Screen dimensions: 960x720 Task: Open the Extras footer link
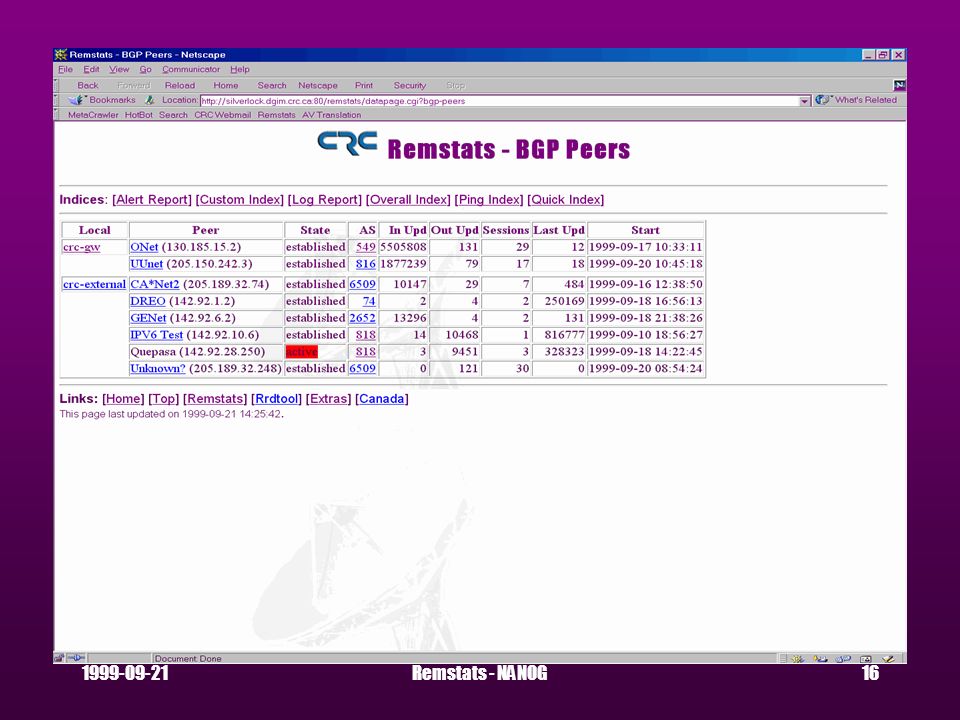point(328,399)
